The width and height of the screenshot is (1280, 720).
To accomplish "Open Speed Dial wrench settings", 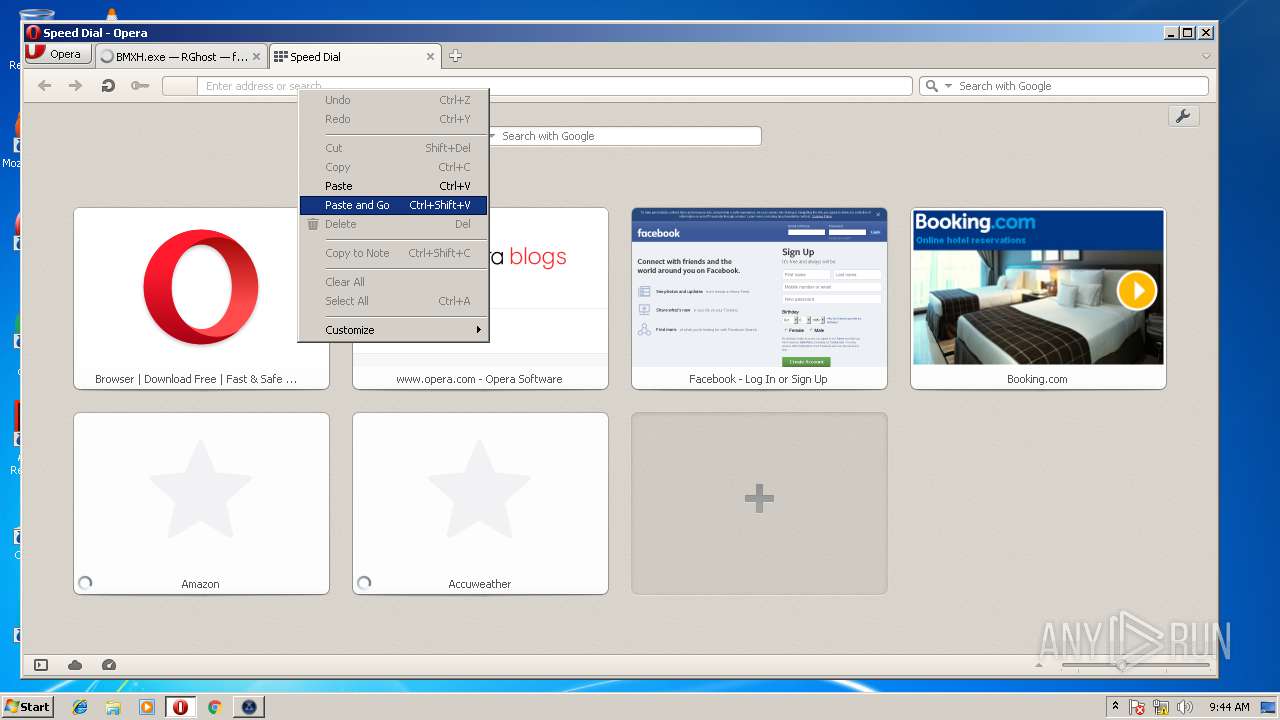I will 1183,116.
